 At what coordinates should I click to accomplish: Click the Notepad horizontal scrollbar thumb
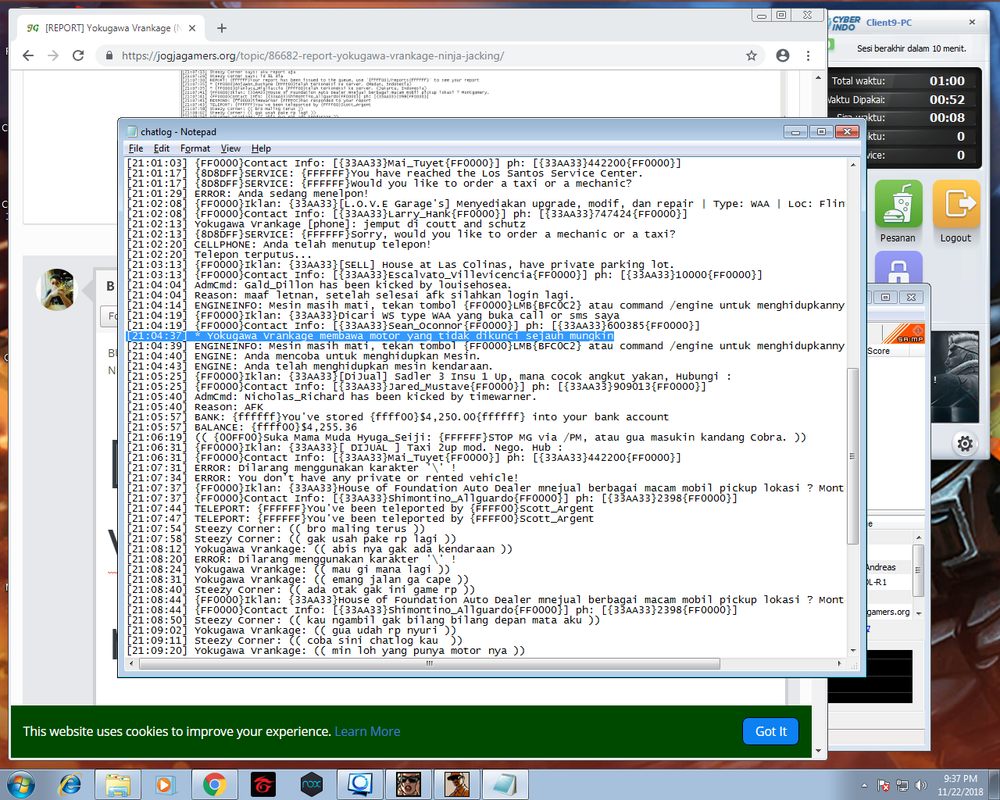[x=429, y=663]
